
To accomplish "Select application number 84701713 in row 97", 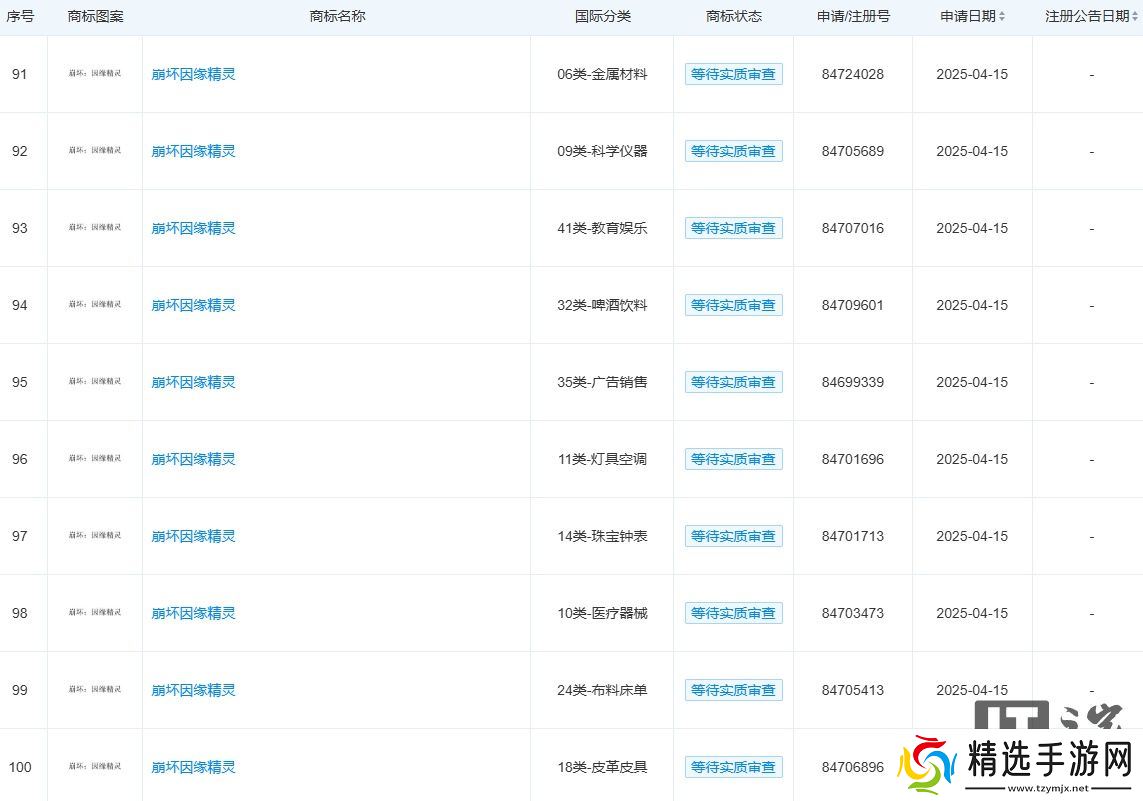I will click(x=852, y=536).
